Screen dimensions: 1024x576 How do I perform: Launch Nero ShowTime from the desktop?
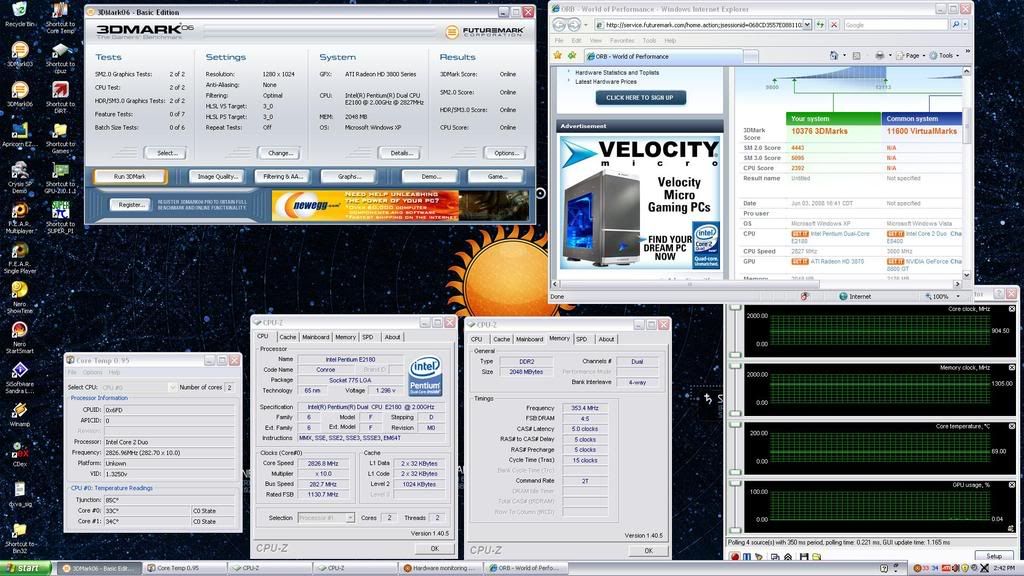tap(20, 297)
